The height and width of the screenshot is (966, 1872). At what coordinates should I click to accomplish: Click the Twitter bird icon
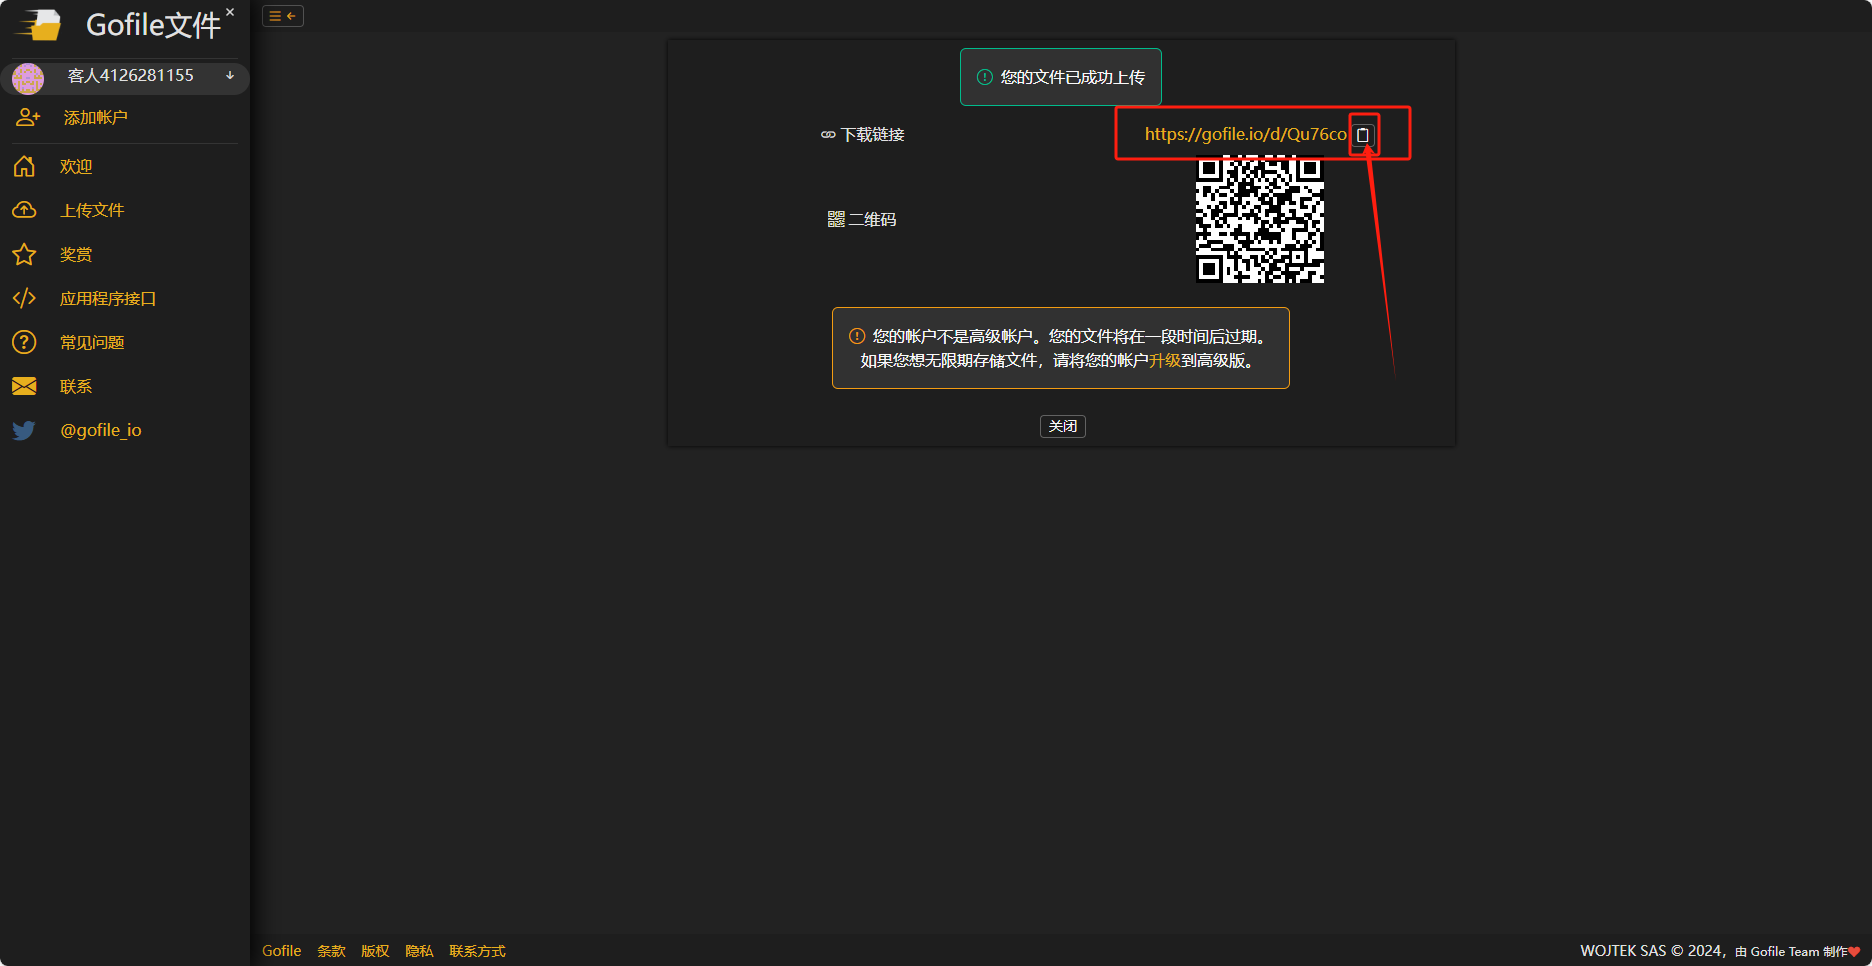pos(24,431)
